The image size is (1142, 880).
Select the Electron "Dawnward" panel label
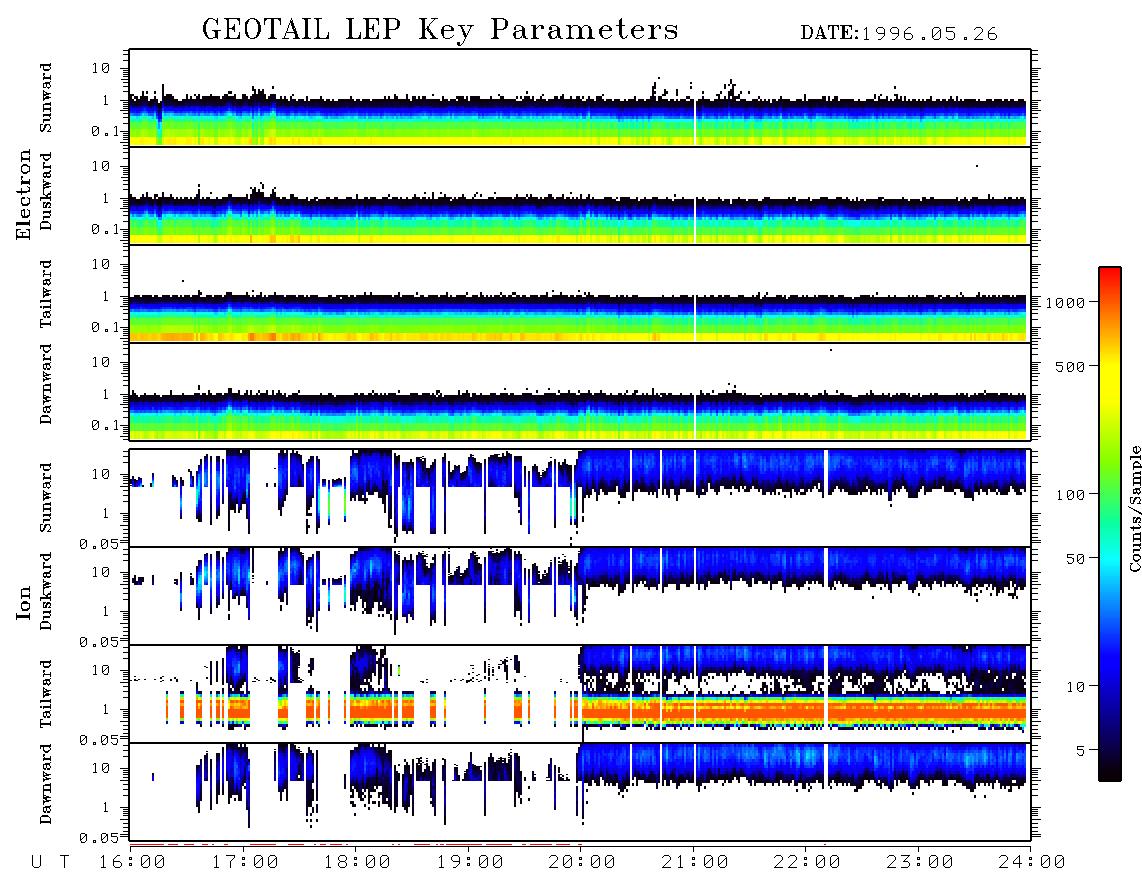pos(46,385)
